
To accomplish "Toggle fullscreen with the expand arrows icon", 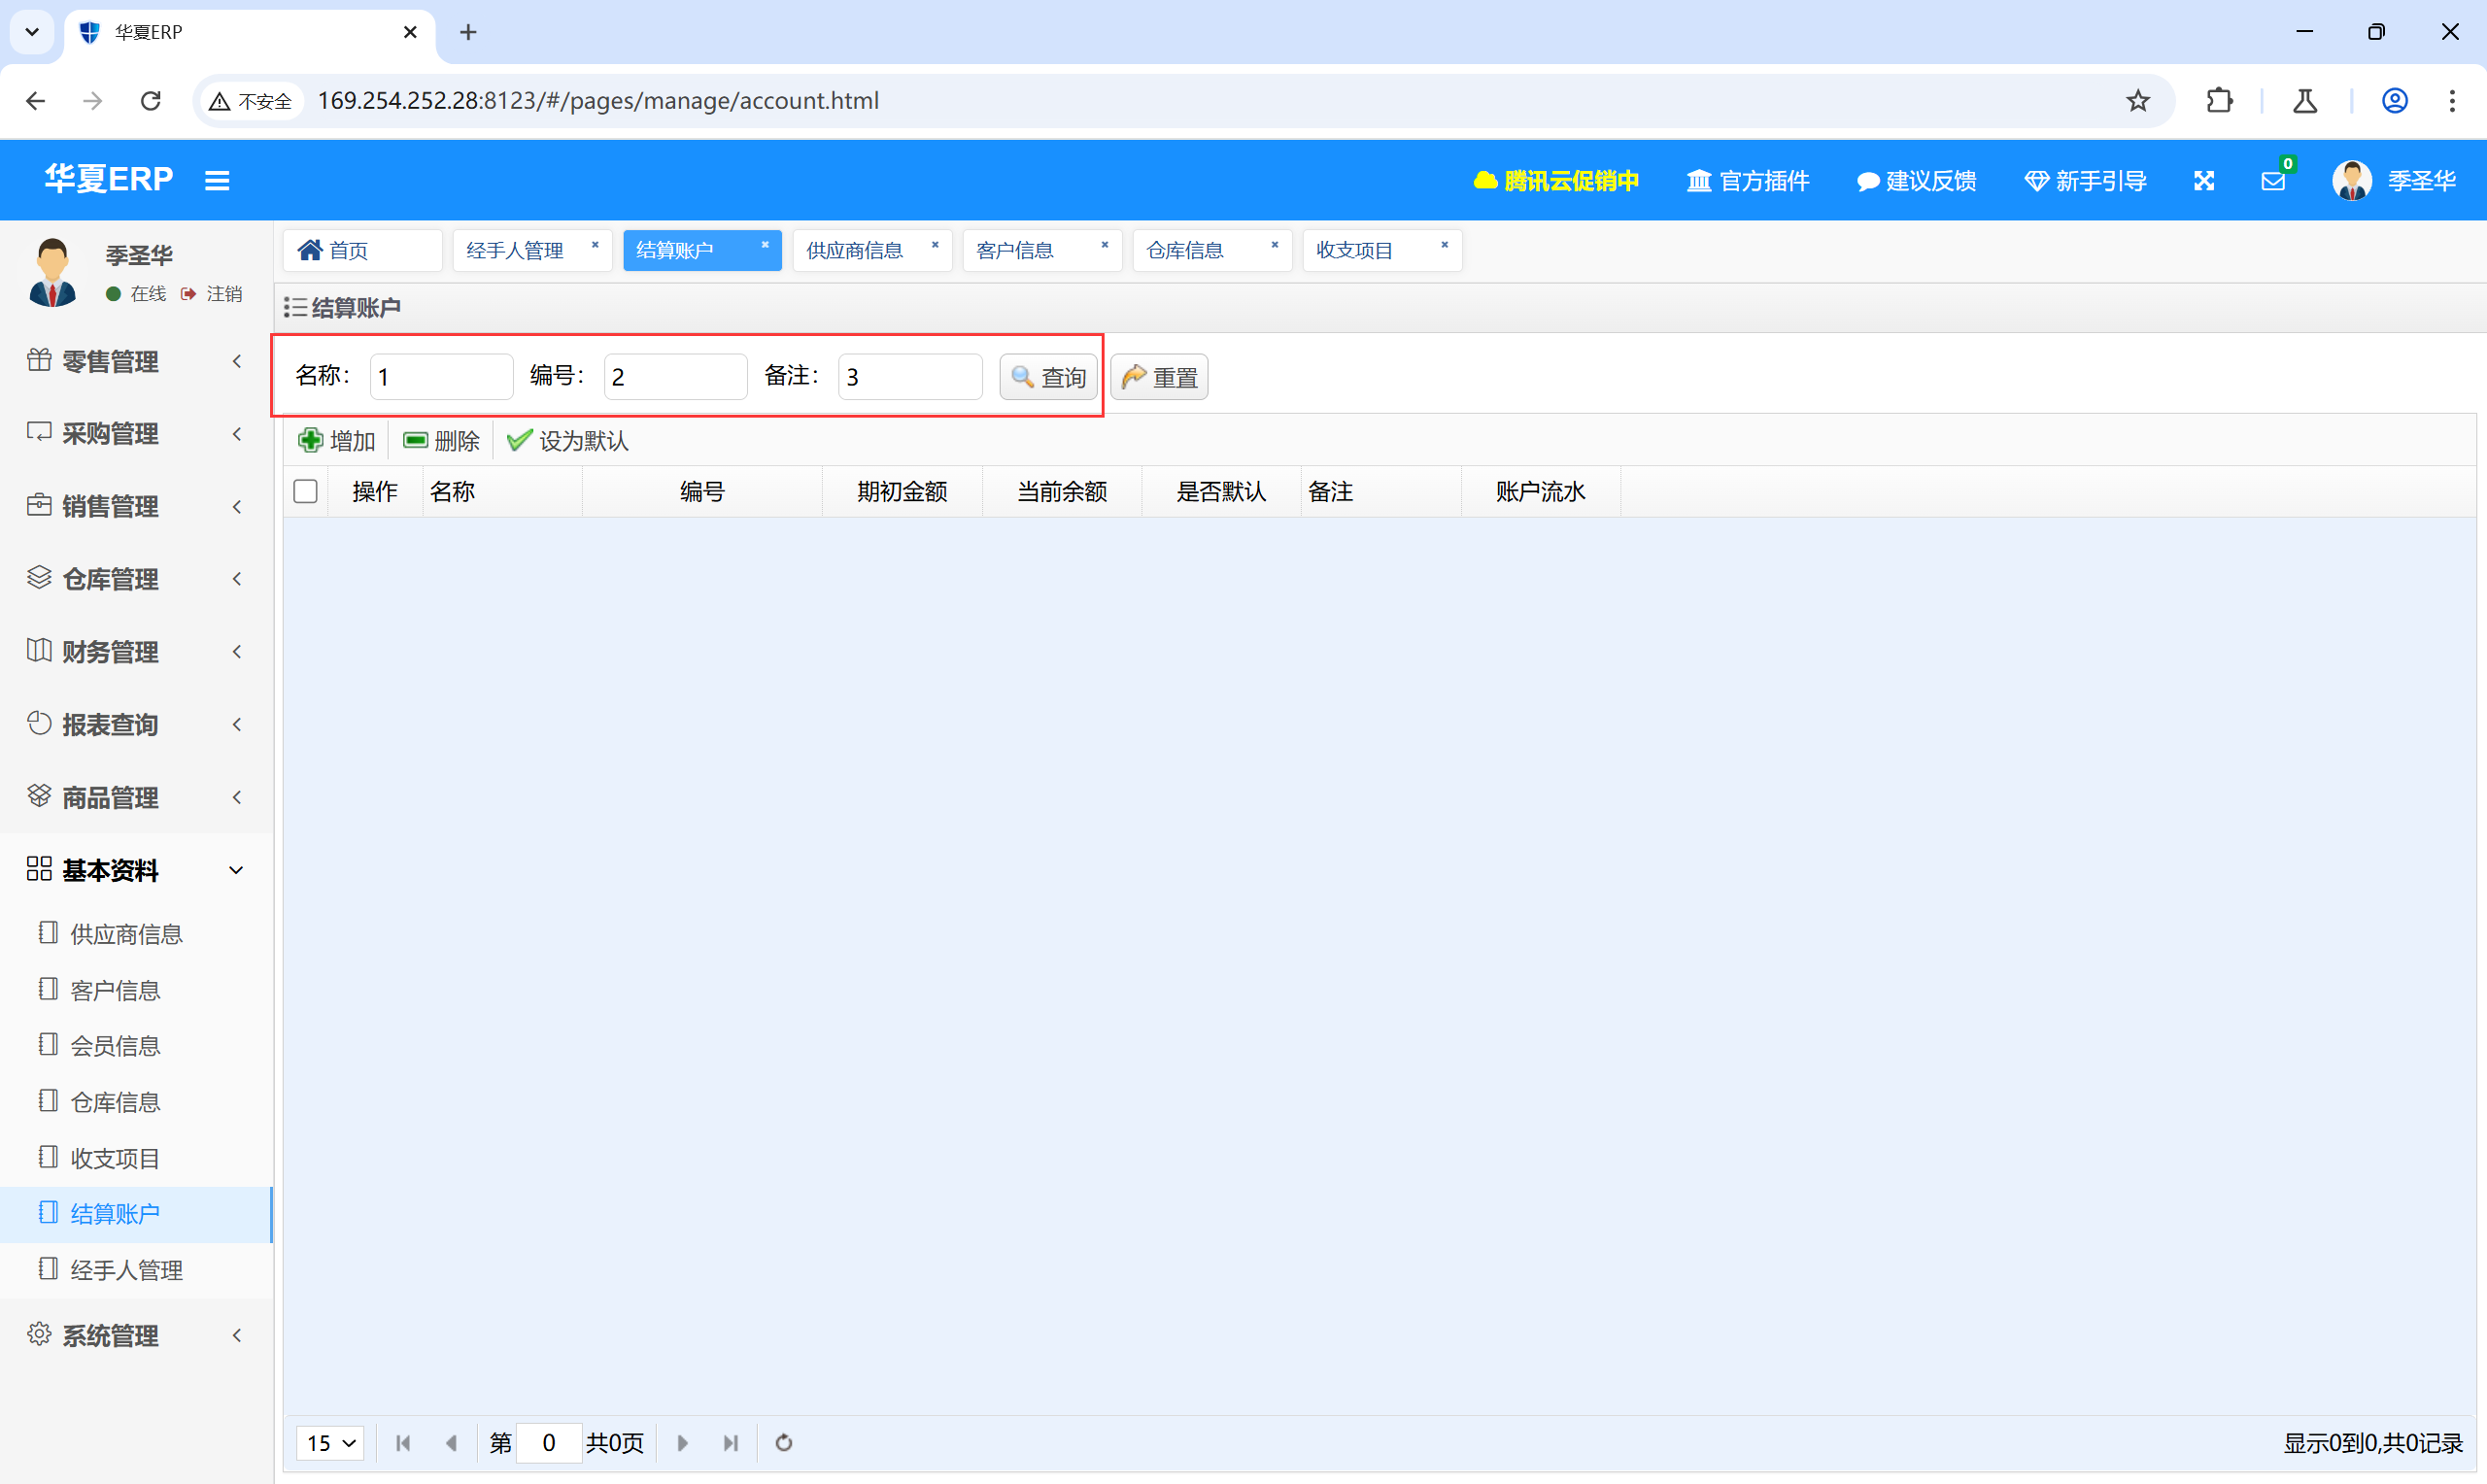I will [2204, 181].
